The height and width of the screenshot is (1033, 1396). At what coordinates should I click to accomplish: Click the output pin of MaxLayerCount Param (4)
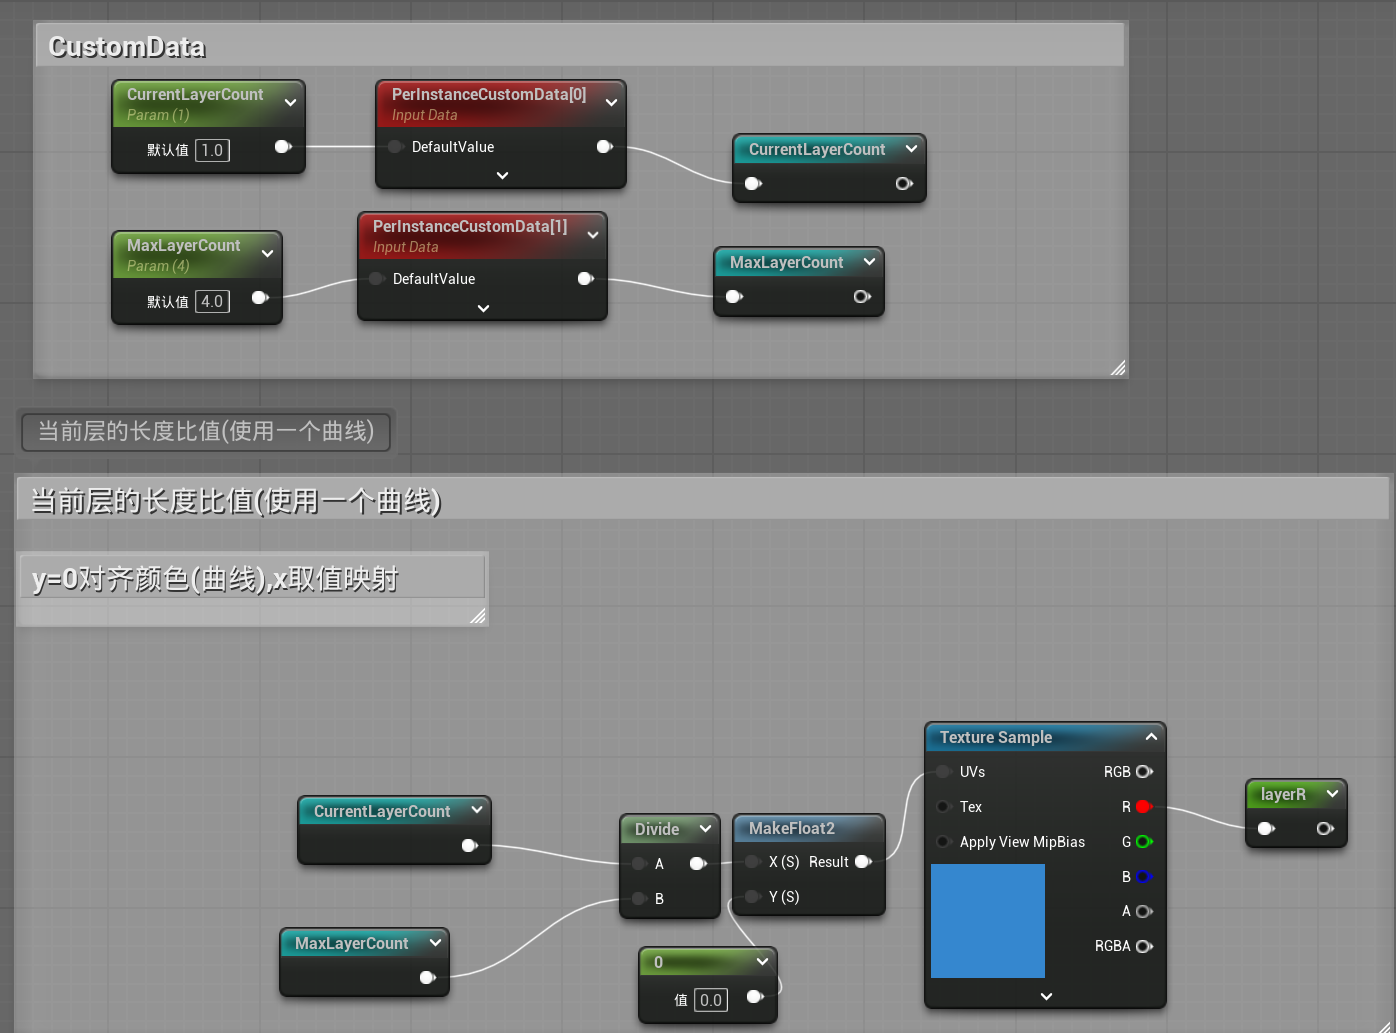(261, 297)
